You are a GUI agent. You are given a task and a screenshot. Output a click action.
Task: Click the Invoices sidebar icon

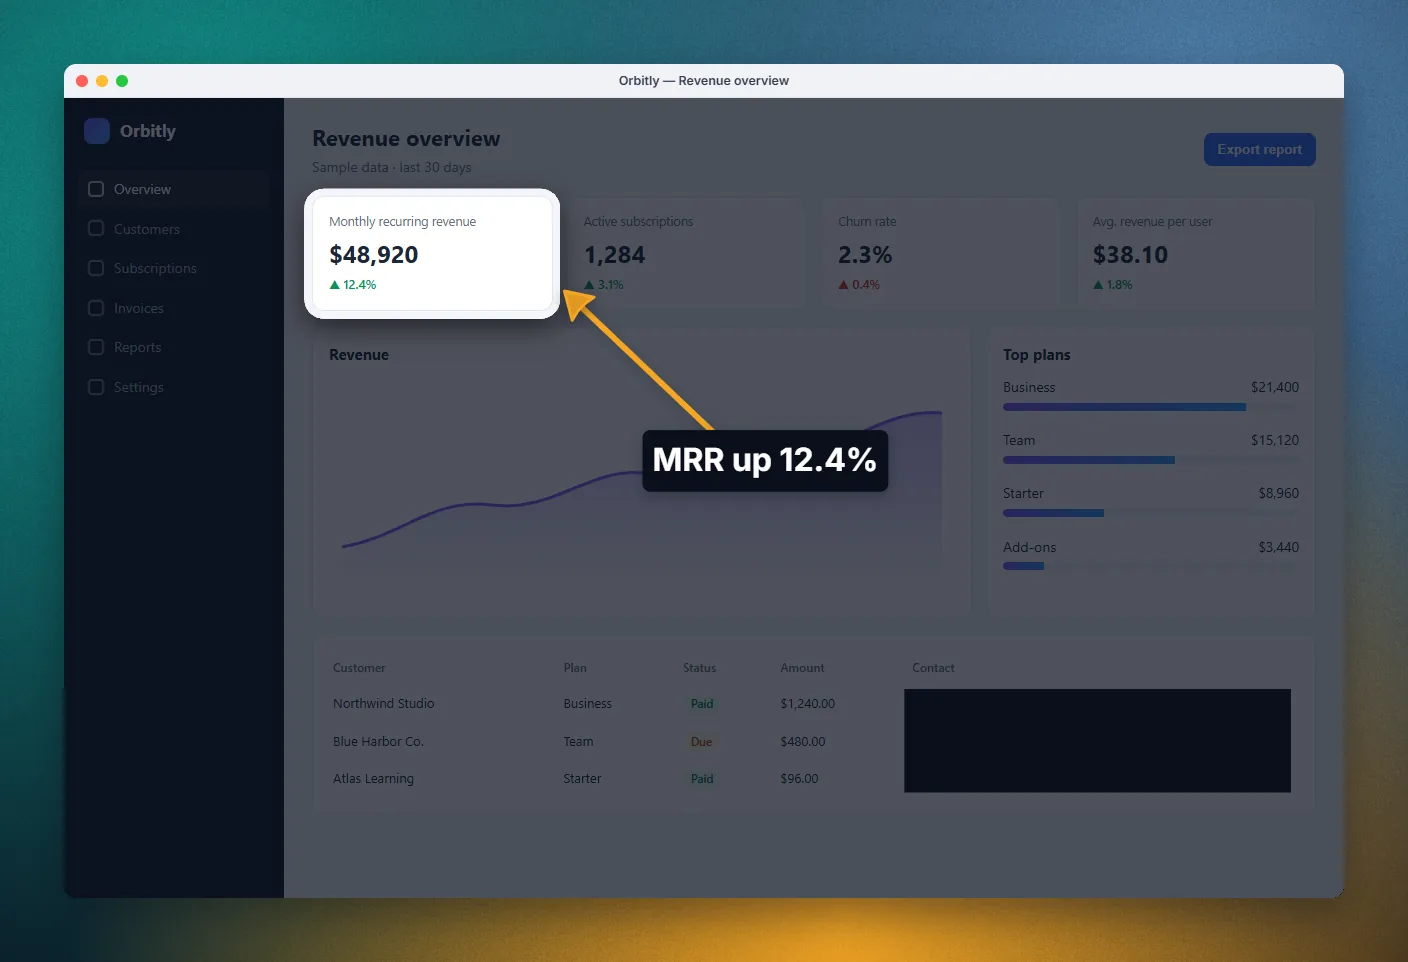pyautogui.click(x=96, y=308)
